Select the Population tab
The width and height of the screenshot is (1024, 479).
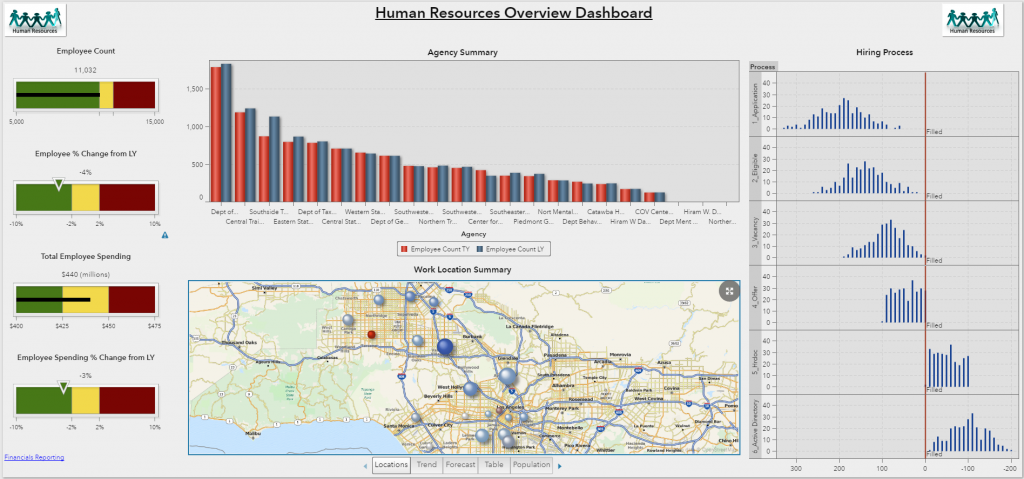(x=531, y=465)
